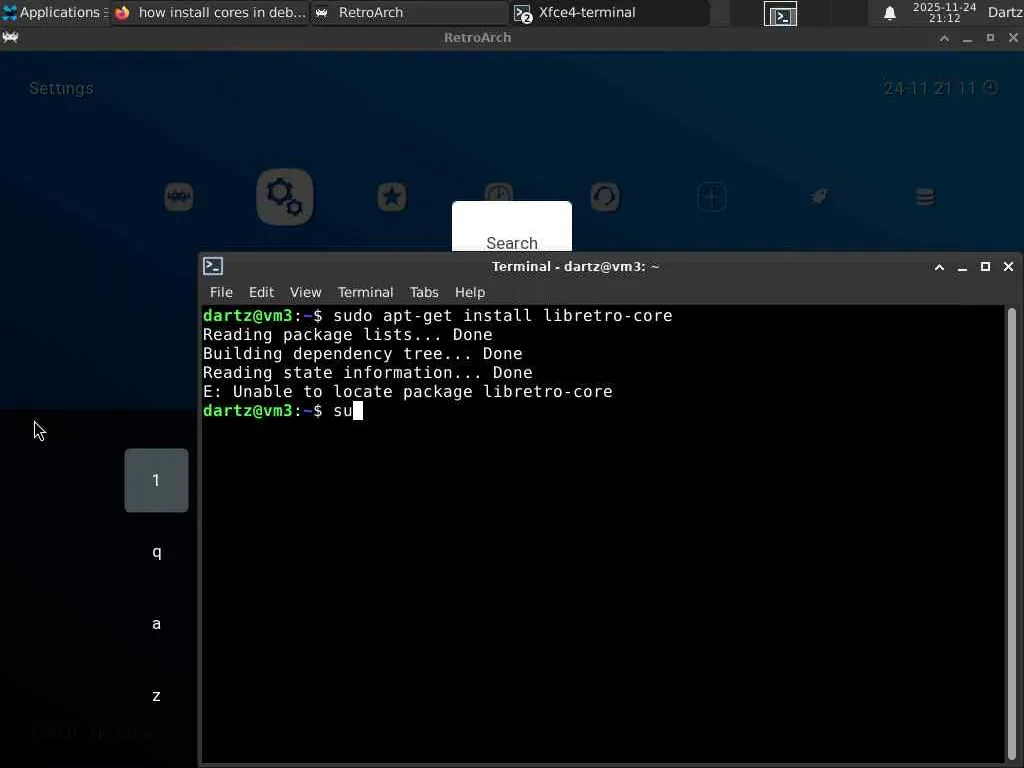Switch to Firefox 'how install cores' taskbar item

pos(210,12)
